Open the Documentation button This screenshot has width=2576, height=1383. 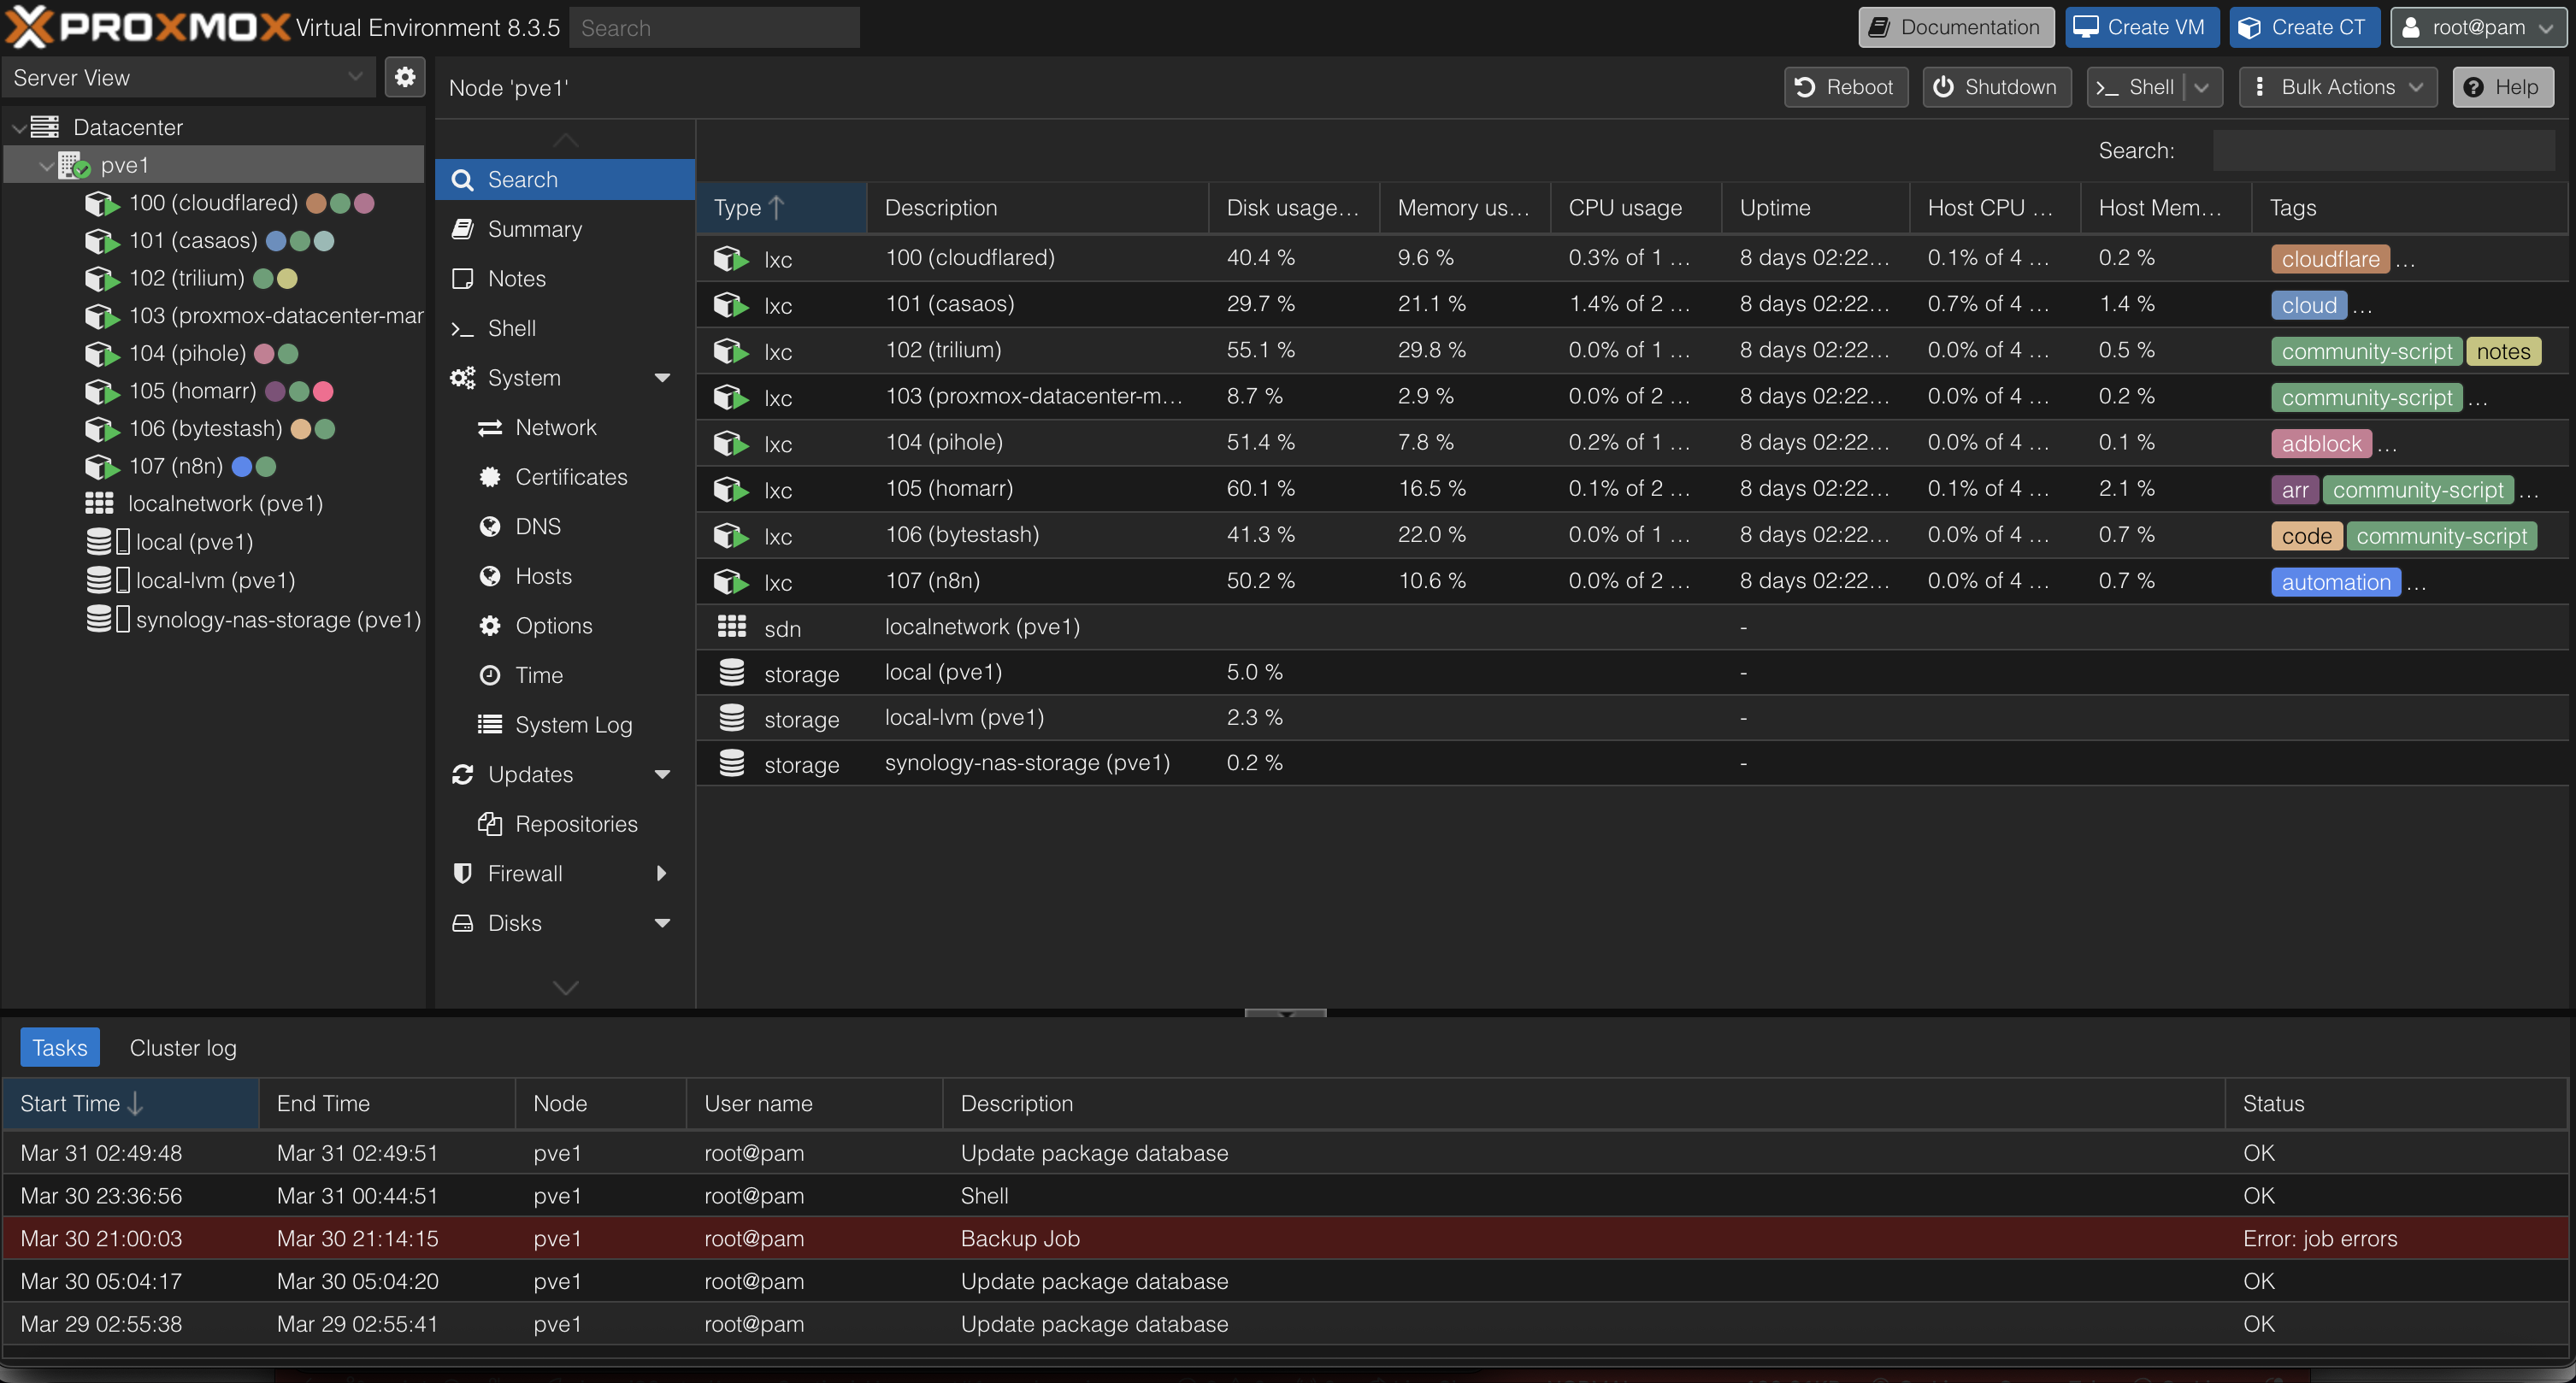[x=1956, y=27]
